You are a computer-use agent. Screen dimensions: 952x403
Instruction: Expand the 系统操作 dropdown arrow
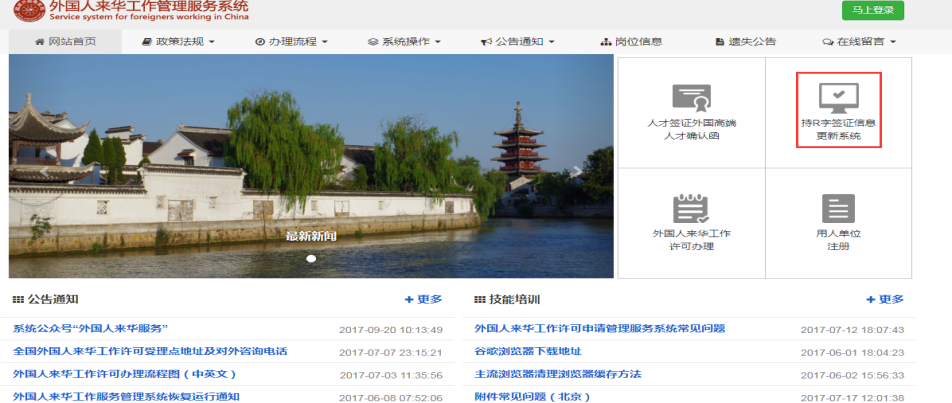click(438, 42)
